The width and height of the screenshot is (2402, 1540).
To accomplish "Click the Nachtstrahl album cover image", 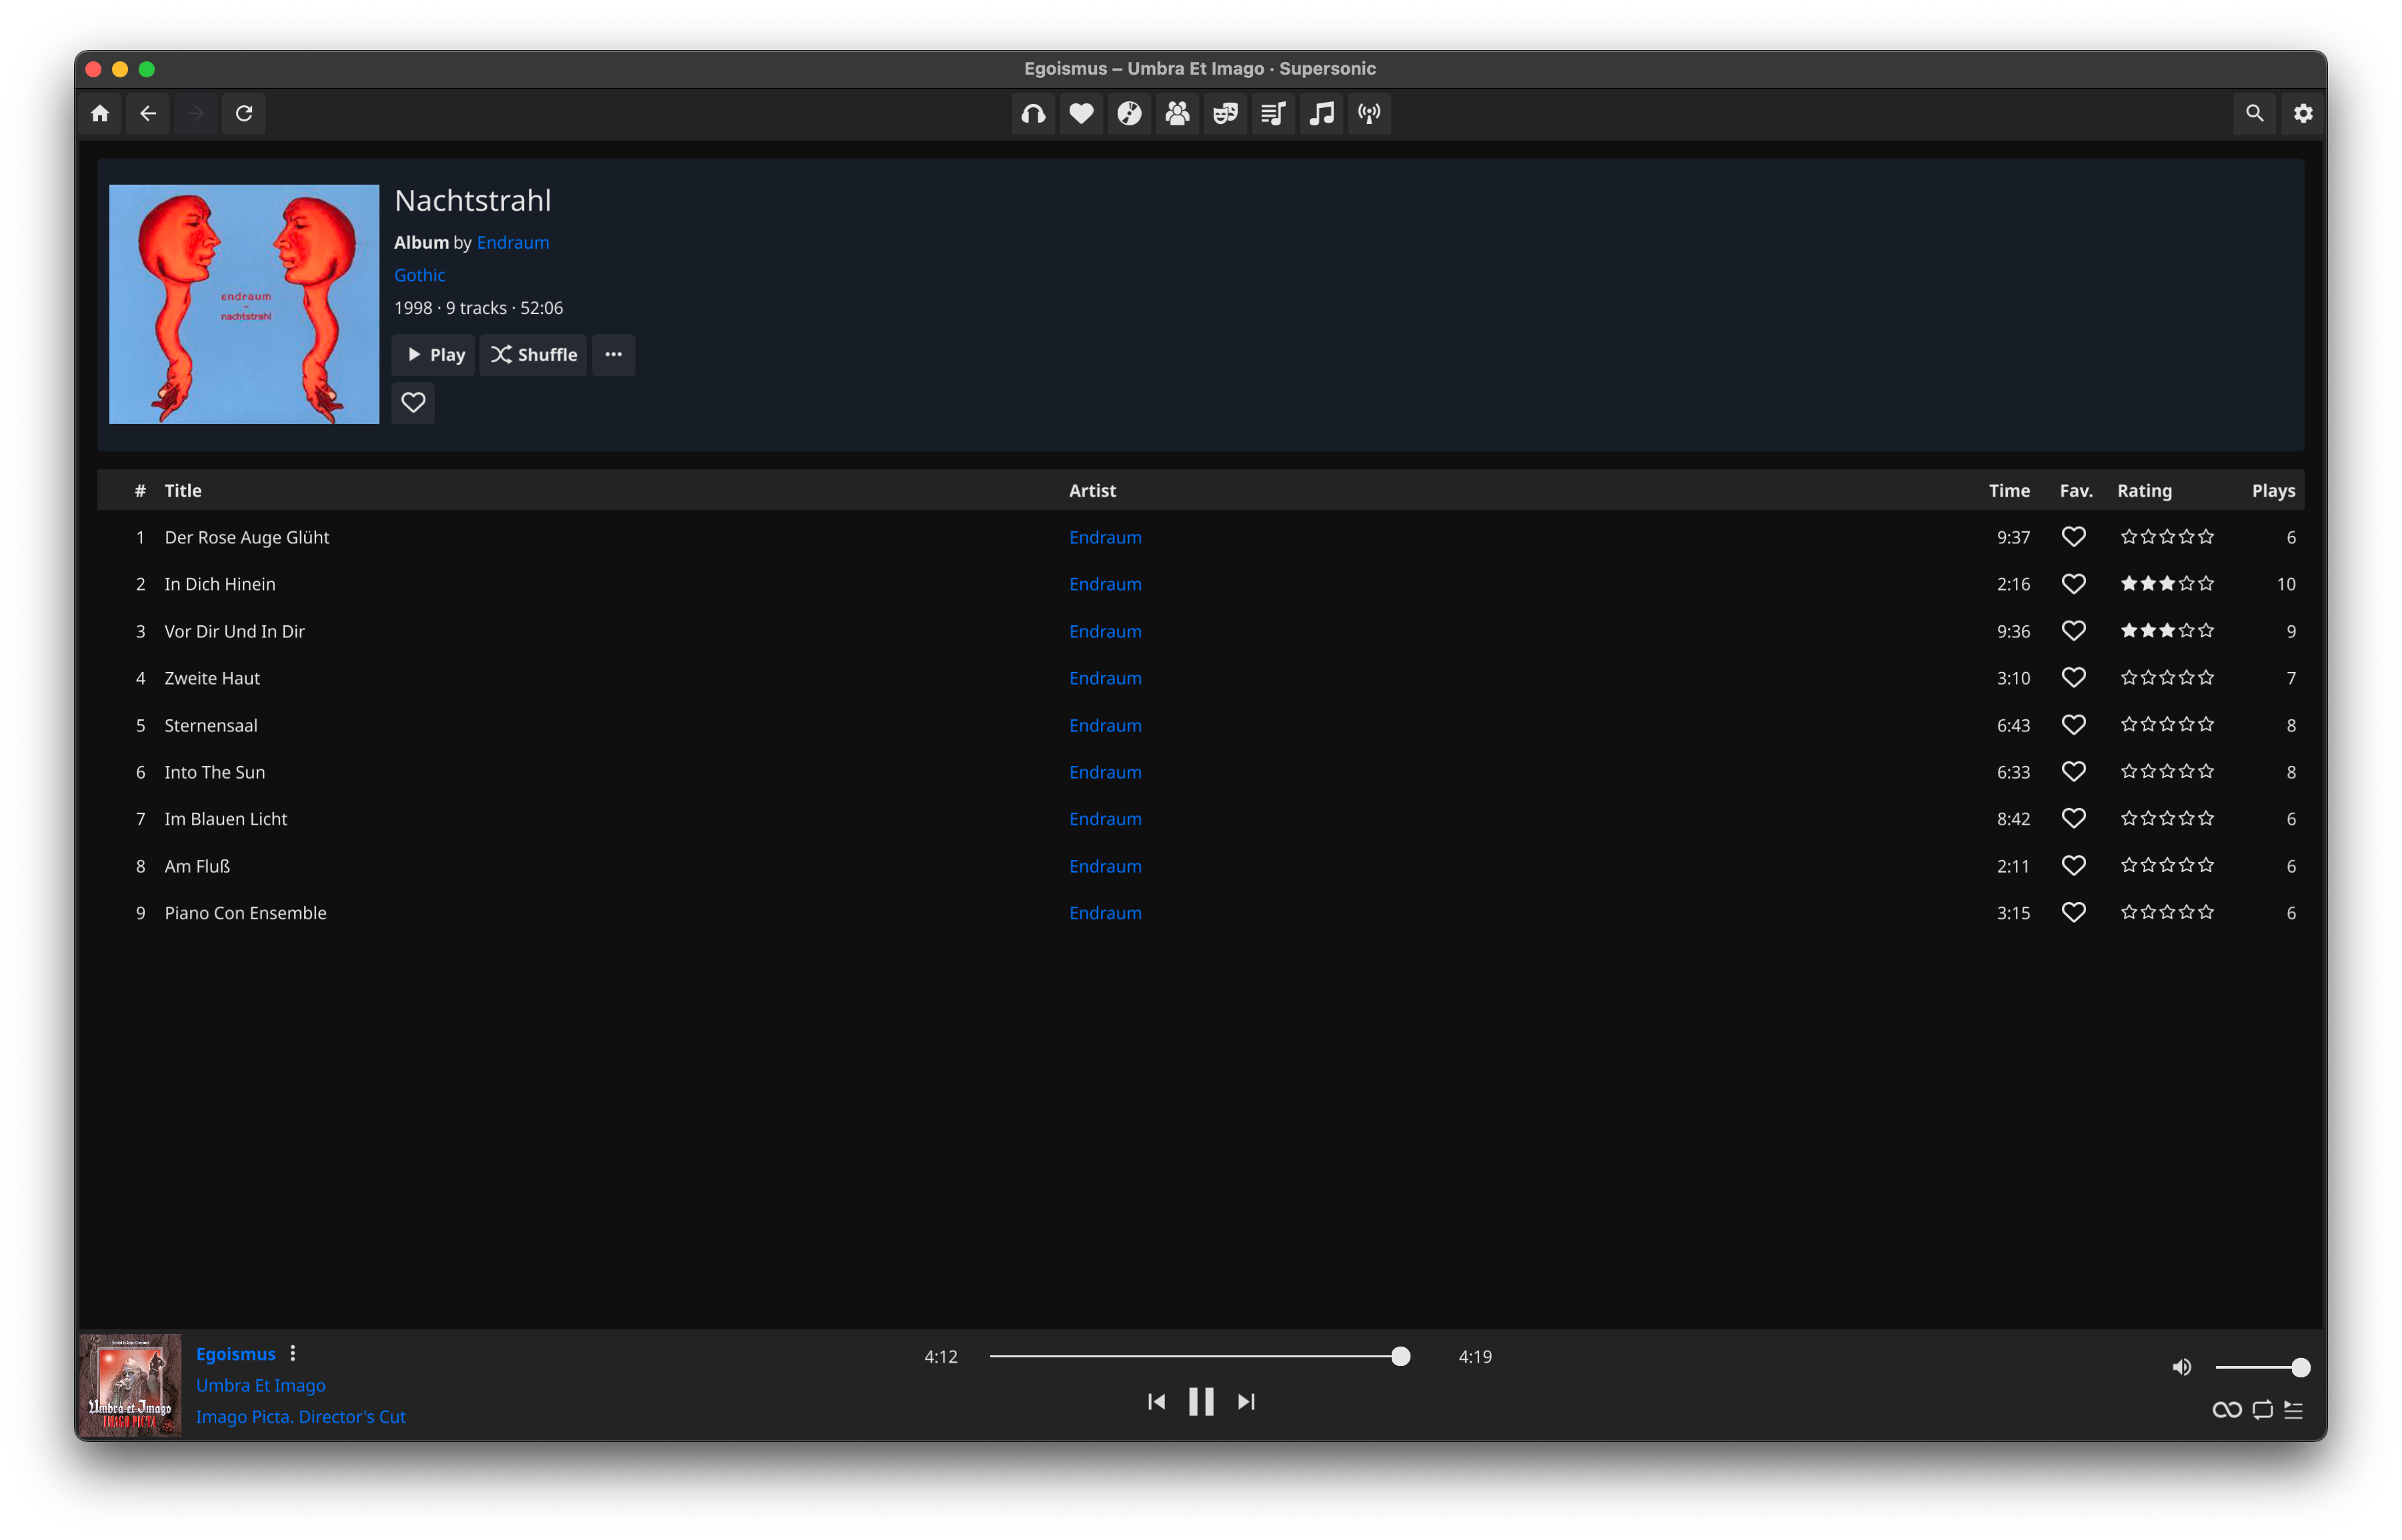I will click(244, 304).
